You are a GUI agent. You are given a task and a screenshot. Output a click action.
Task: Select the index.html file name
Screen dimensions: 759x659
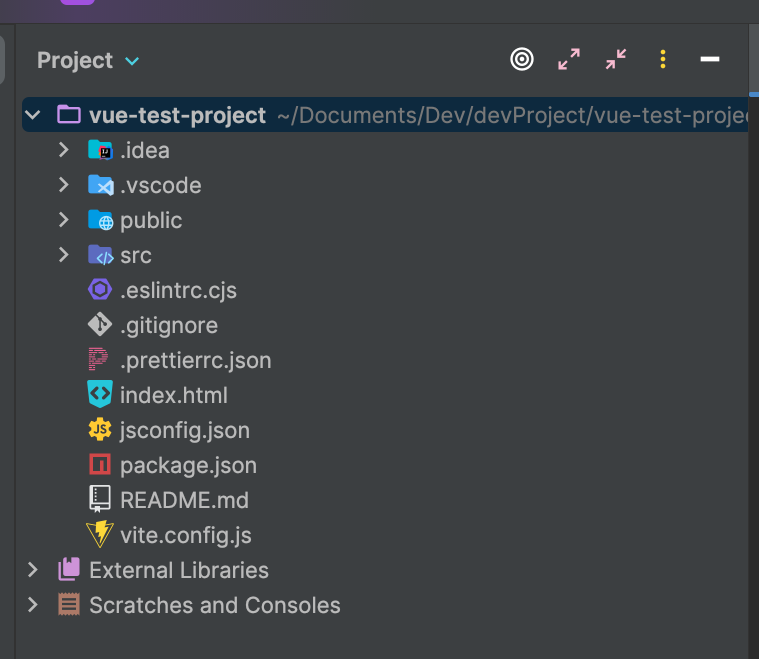click(x=174, y=396)
